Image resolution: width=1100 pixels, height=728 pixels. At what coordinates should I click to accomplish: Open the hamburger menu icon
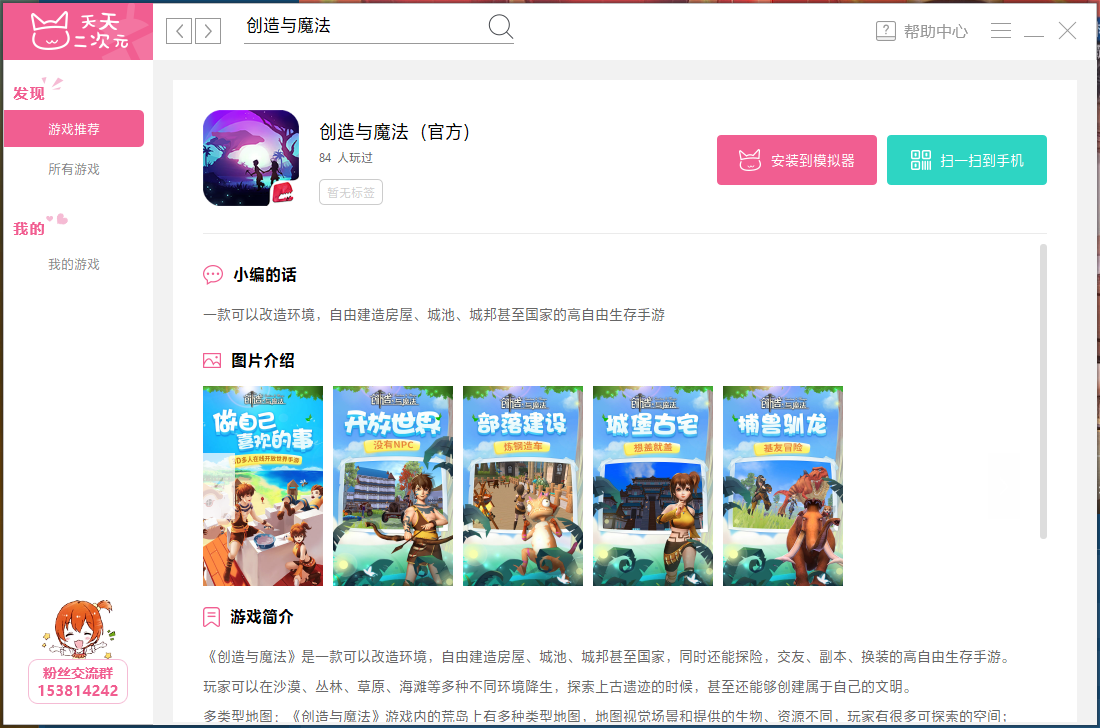[x=1000, y=31]
